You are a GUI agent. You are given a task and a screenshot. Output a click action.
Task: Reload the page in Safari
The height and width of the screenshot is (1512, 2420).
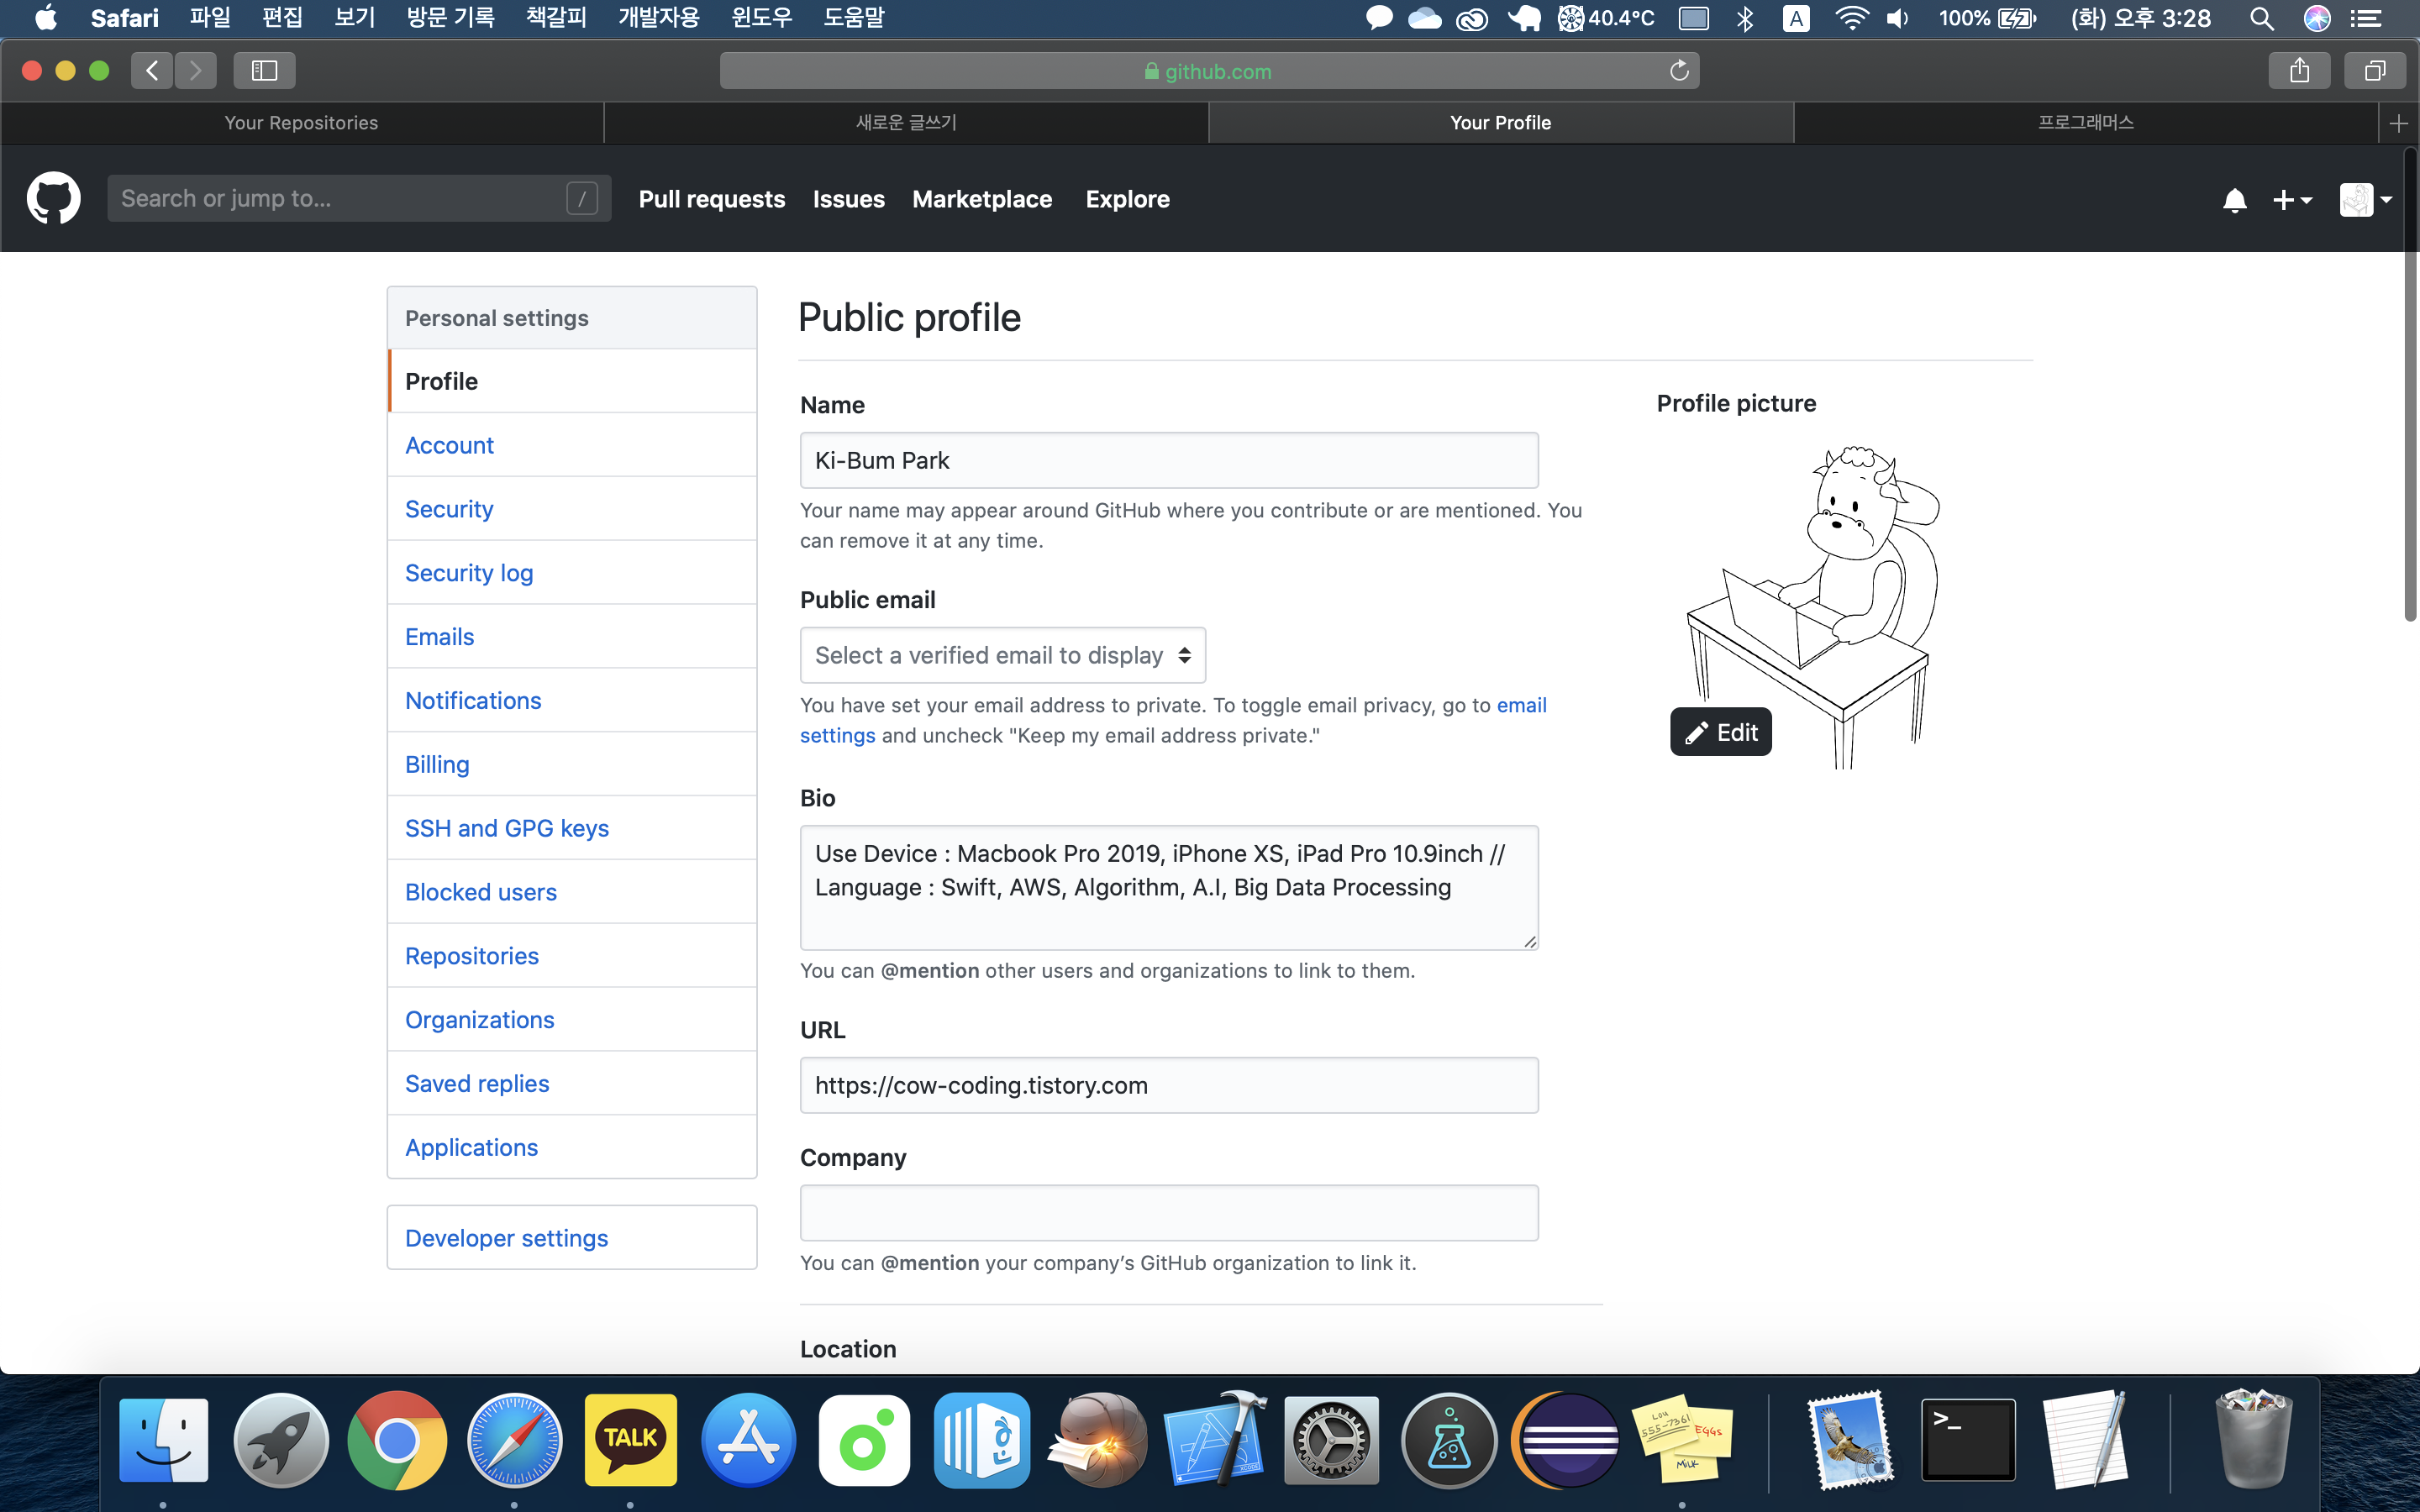coord(1679,71)
